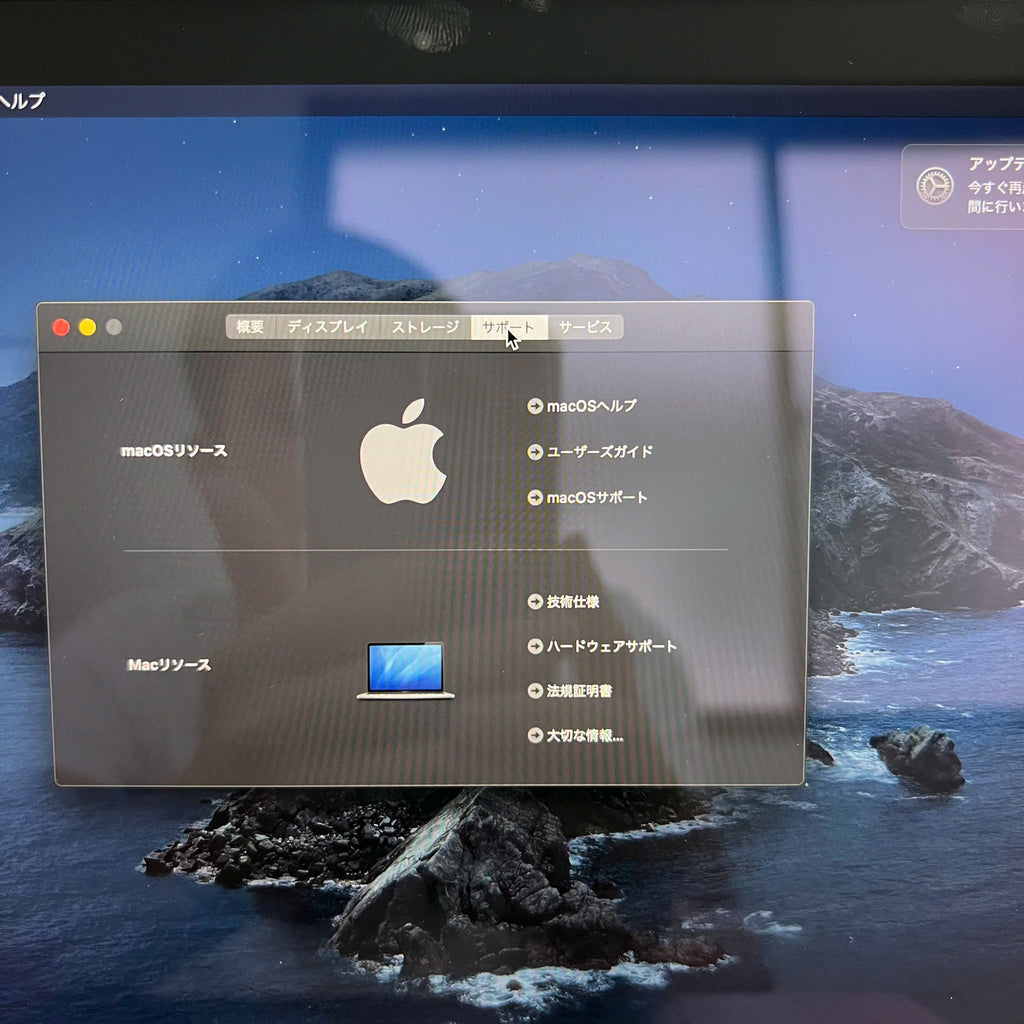The height and width of the screenshot is (1024, 1024).
Task: Close the window with the red button
Action: coord(61,327)
